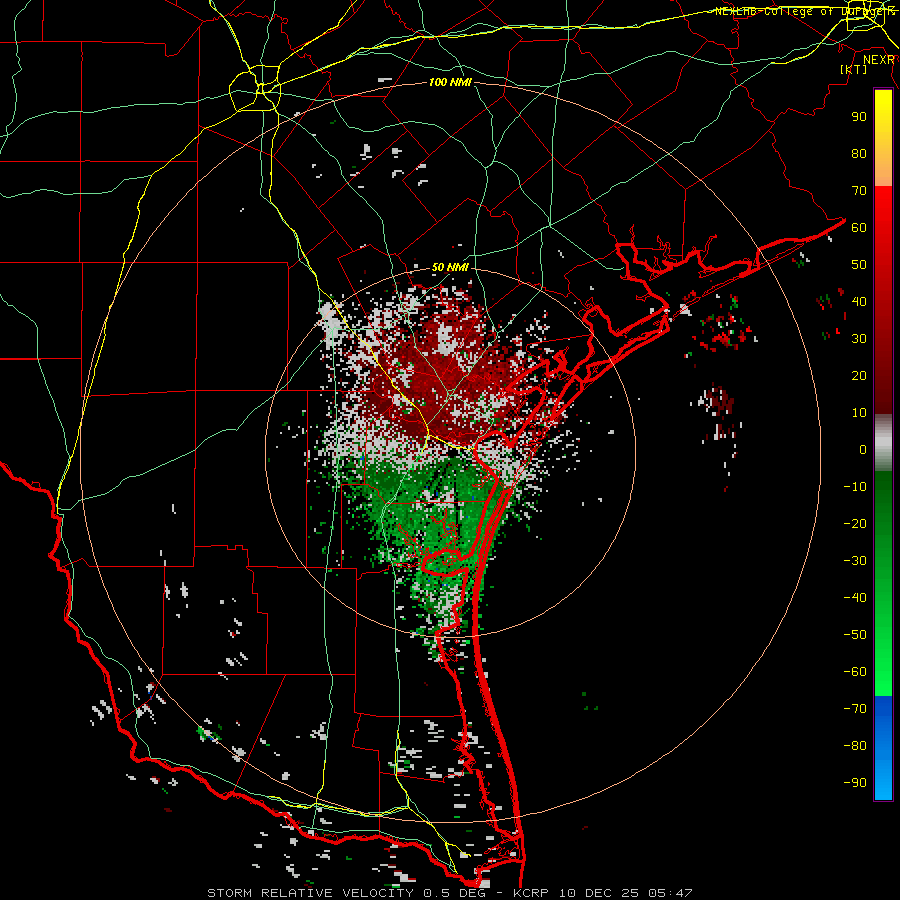The width and height of the screenshot is (900, 900).
Task: Click the "50 NMI" range ring label
Action: tap(450, 267)
